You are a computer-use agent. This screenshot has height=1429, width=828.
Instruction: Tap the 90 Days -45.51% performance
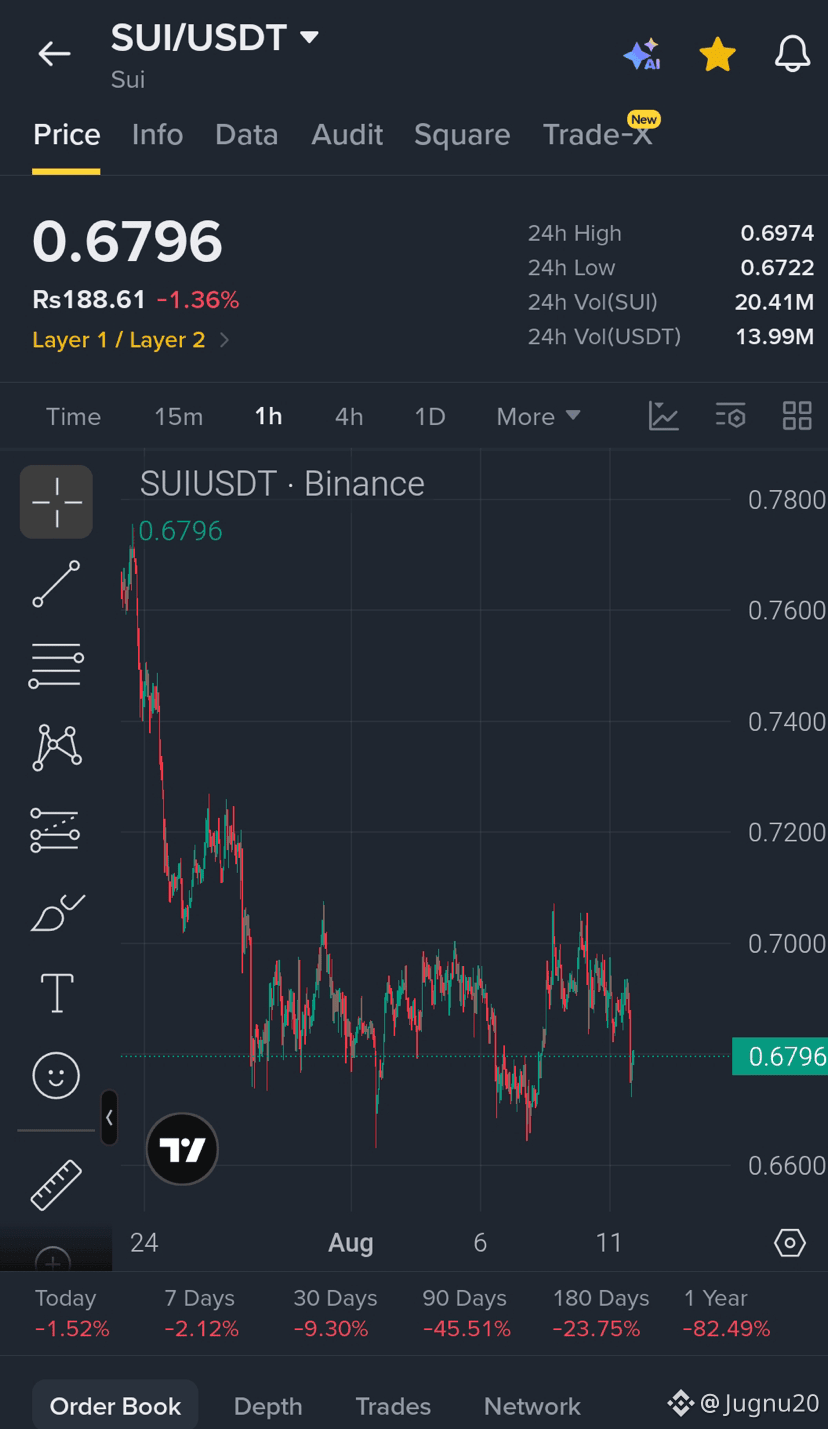click(466, 1313)
